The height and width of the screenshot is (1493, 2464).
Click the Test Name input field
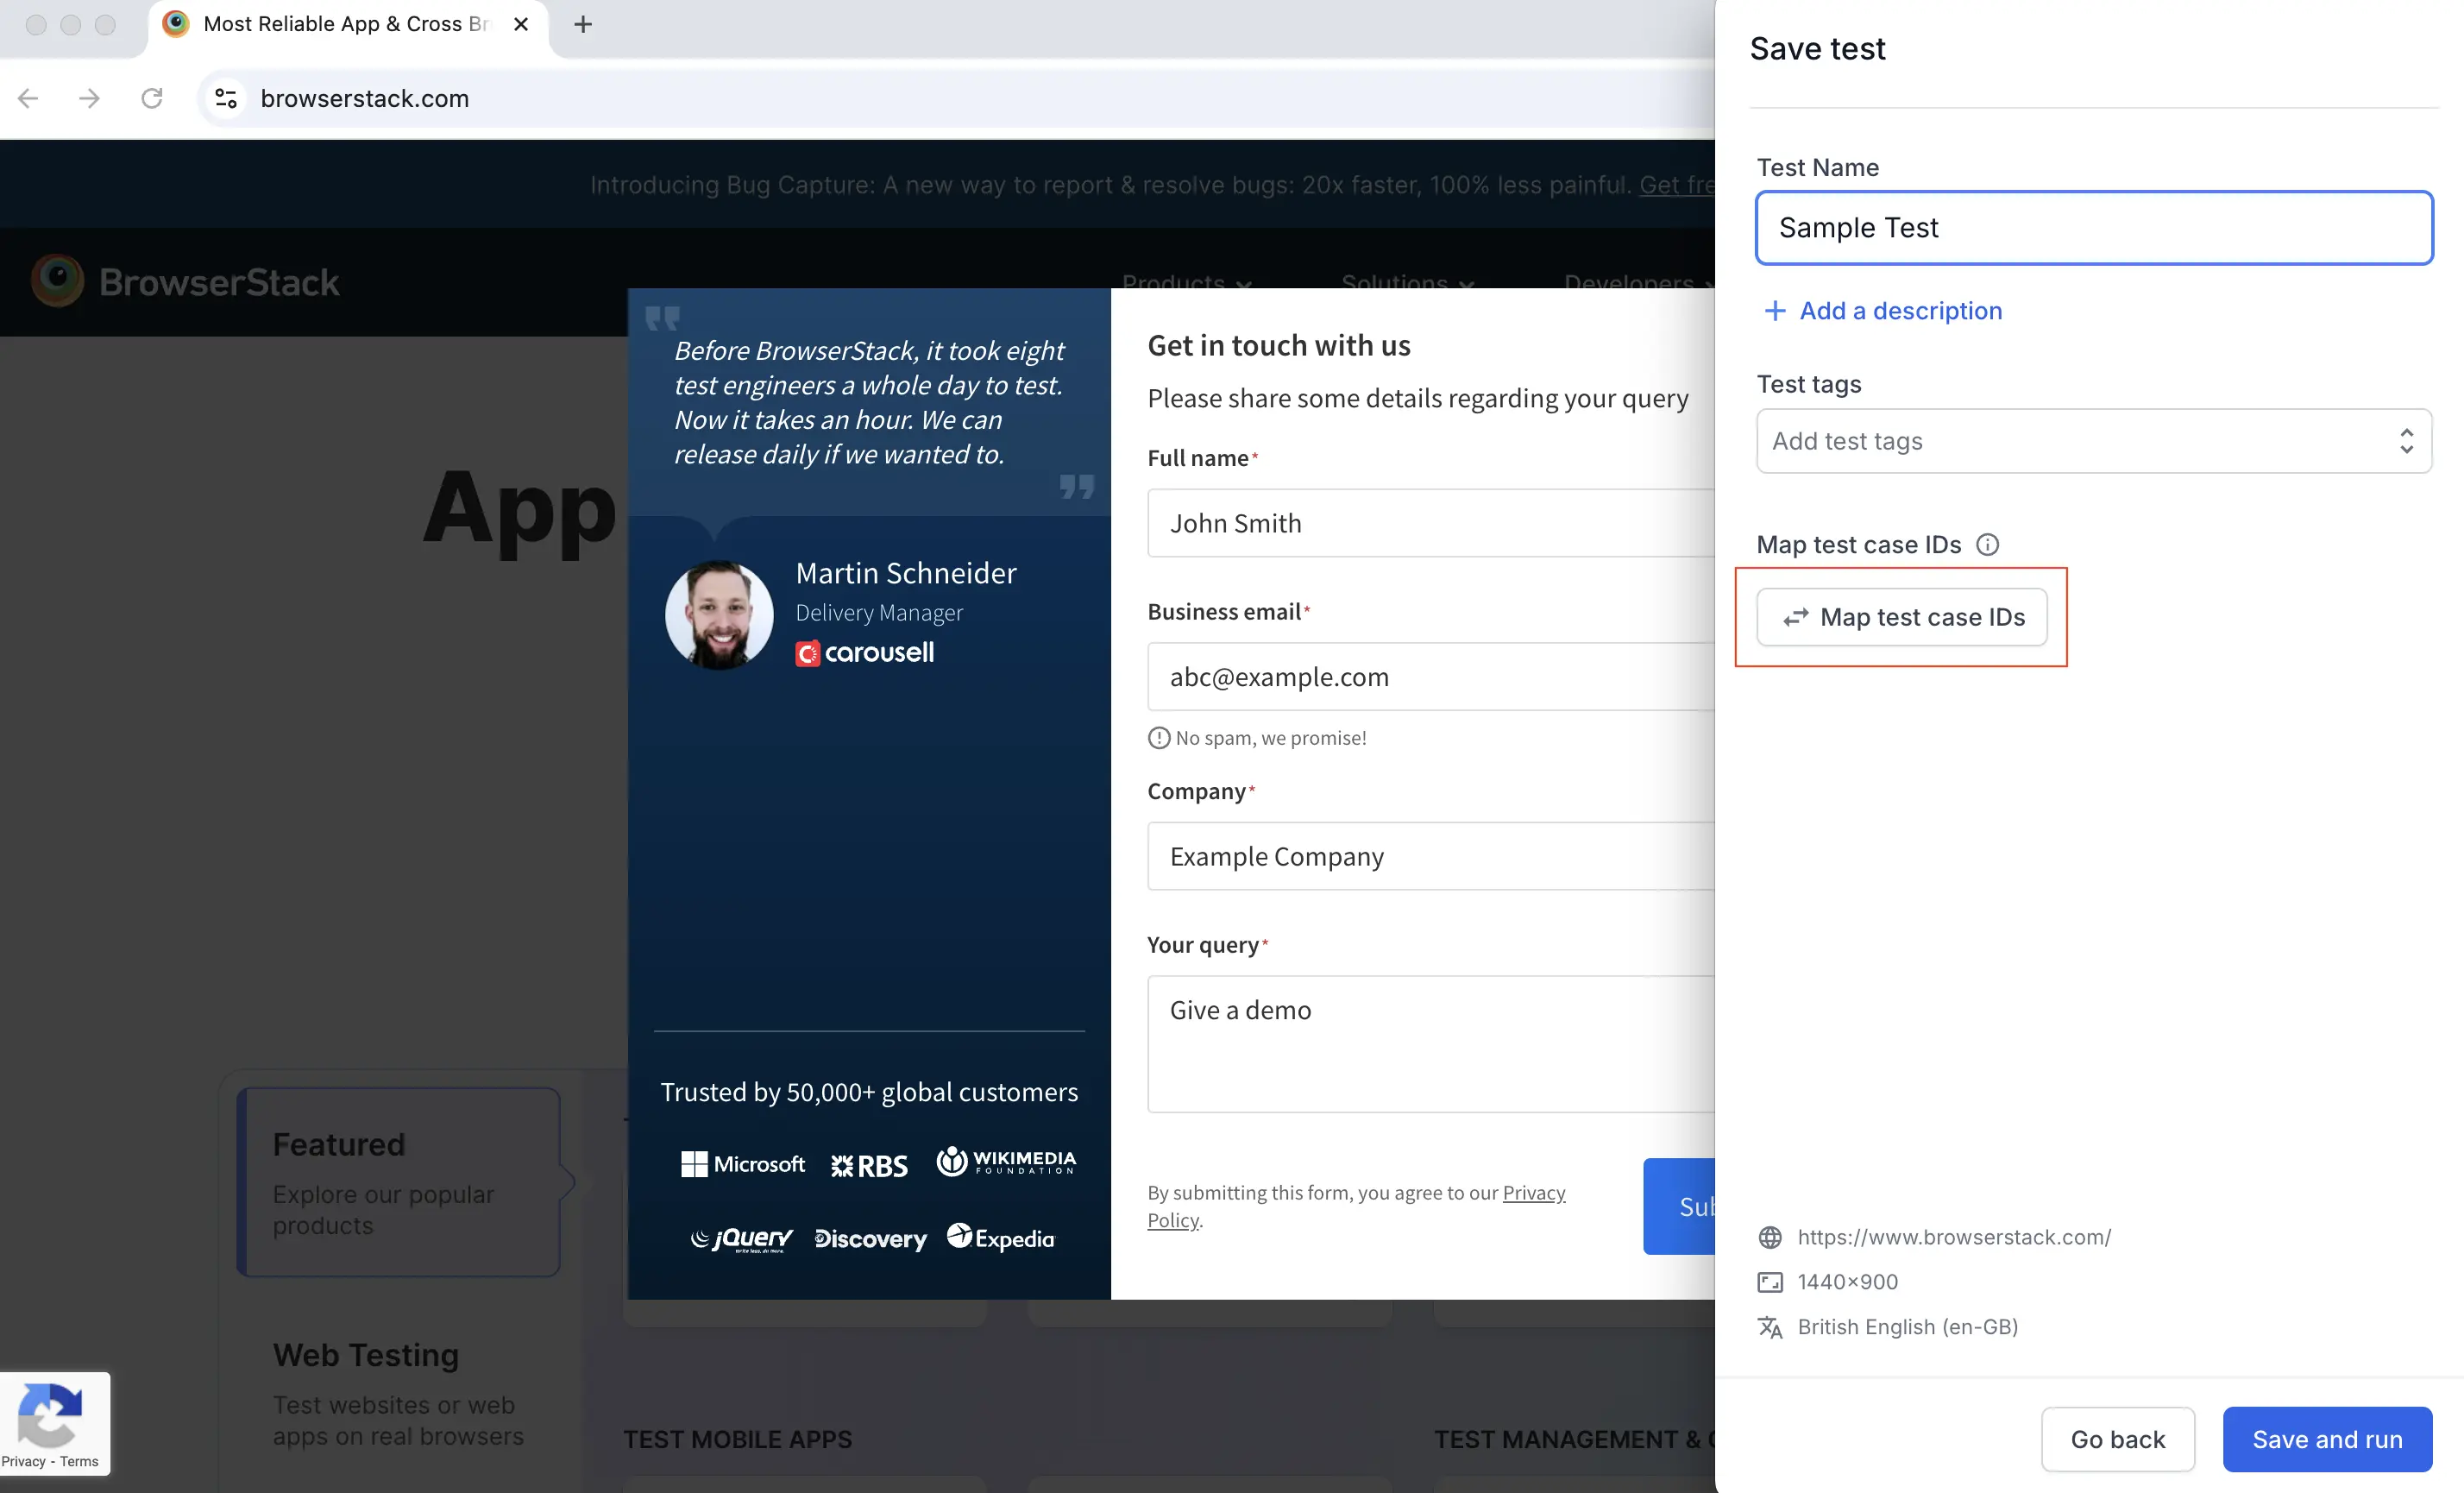2093,225
